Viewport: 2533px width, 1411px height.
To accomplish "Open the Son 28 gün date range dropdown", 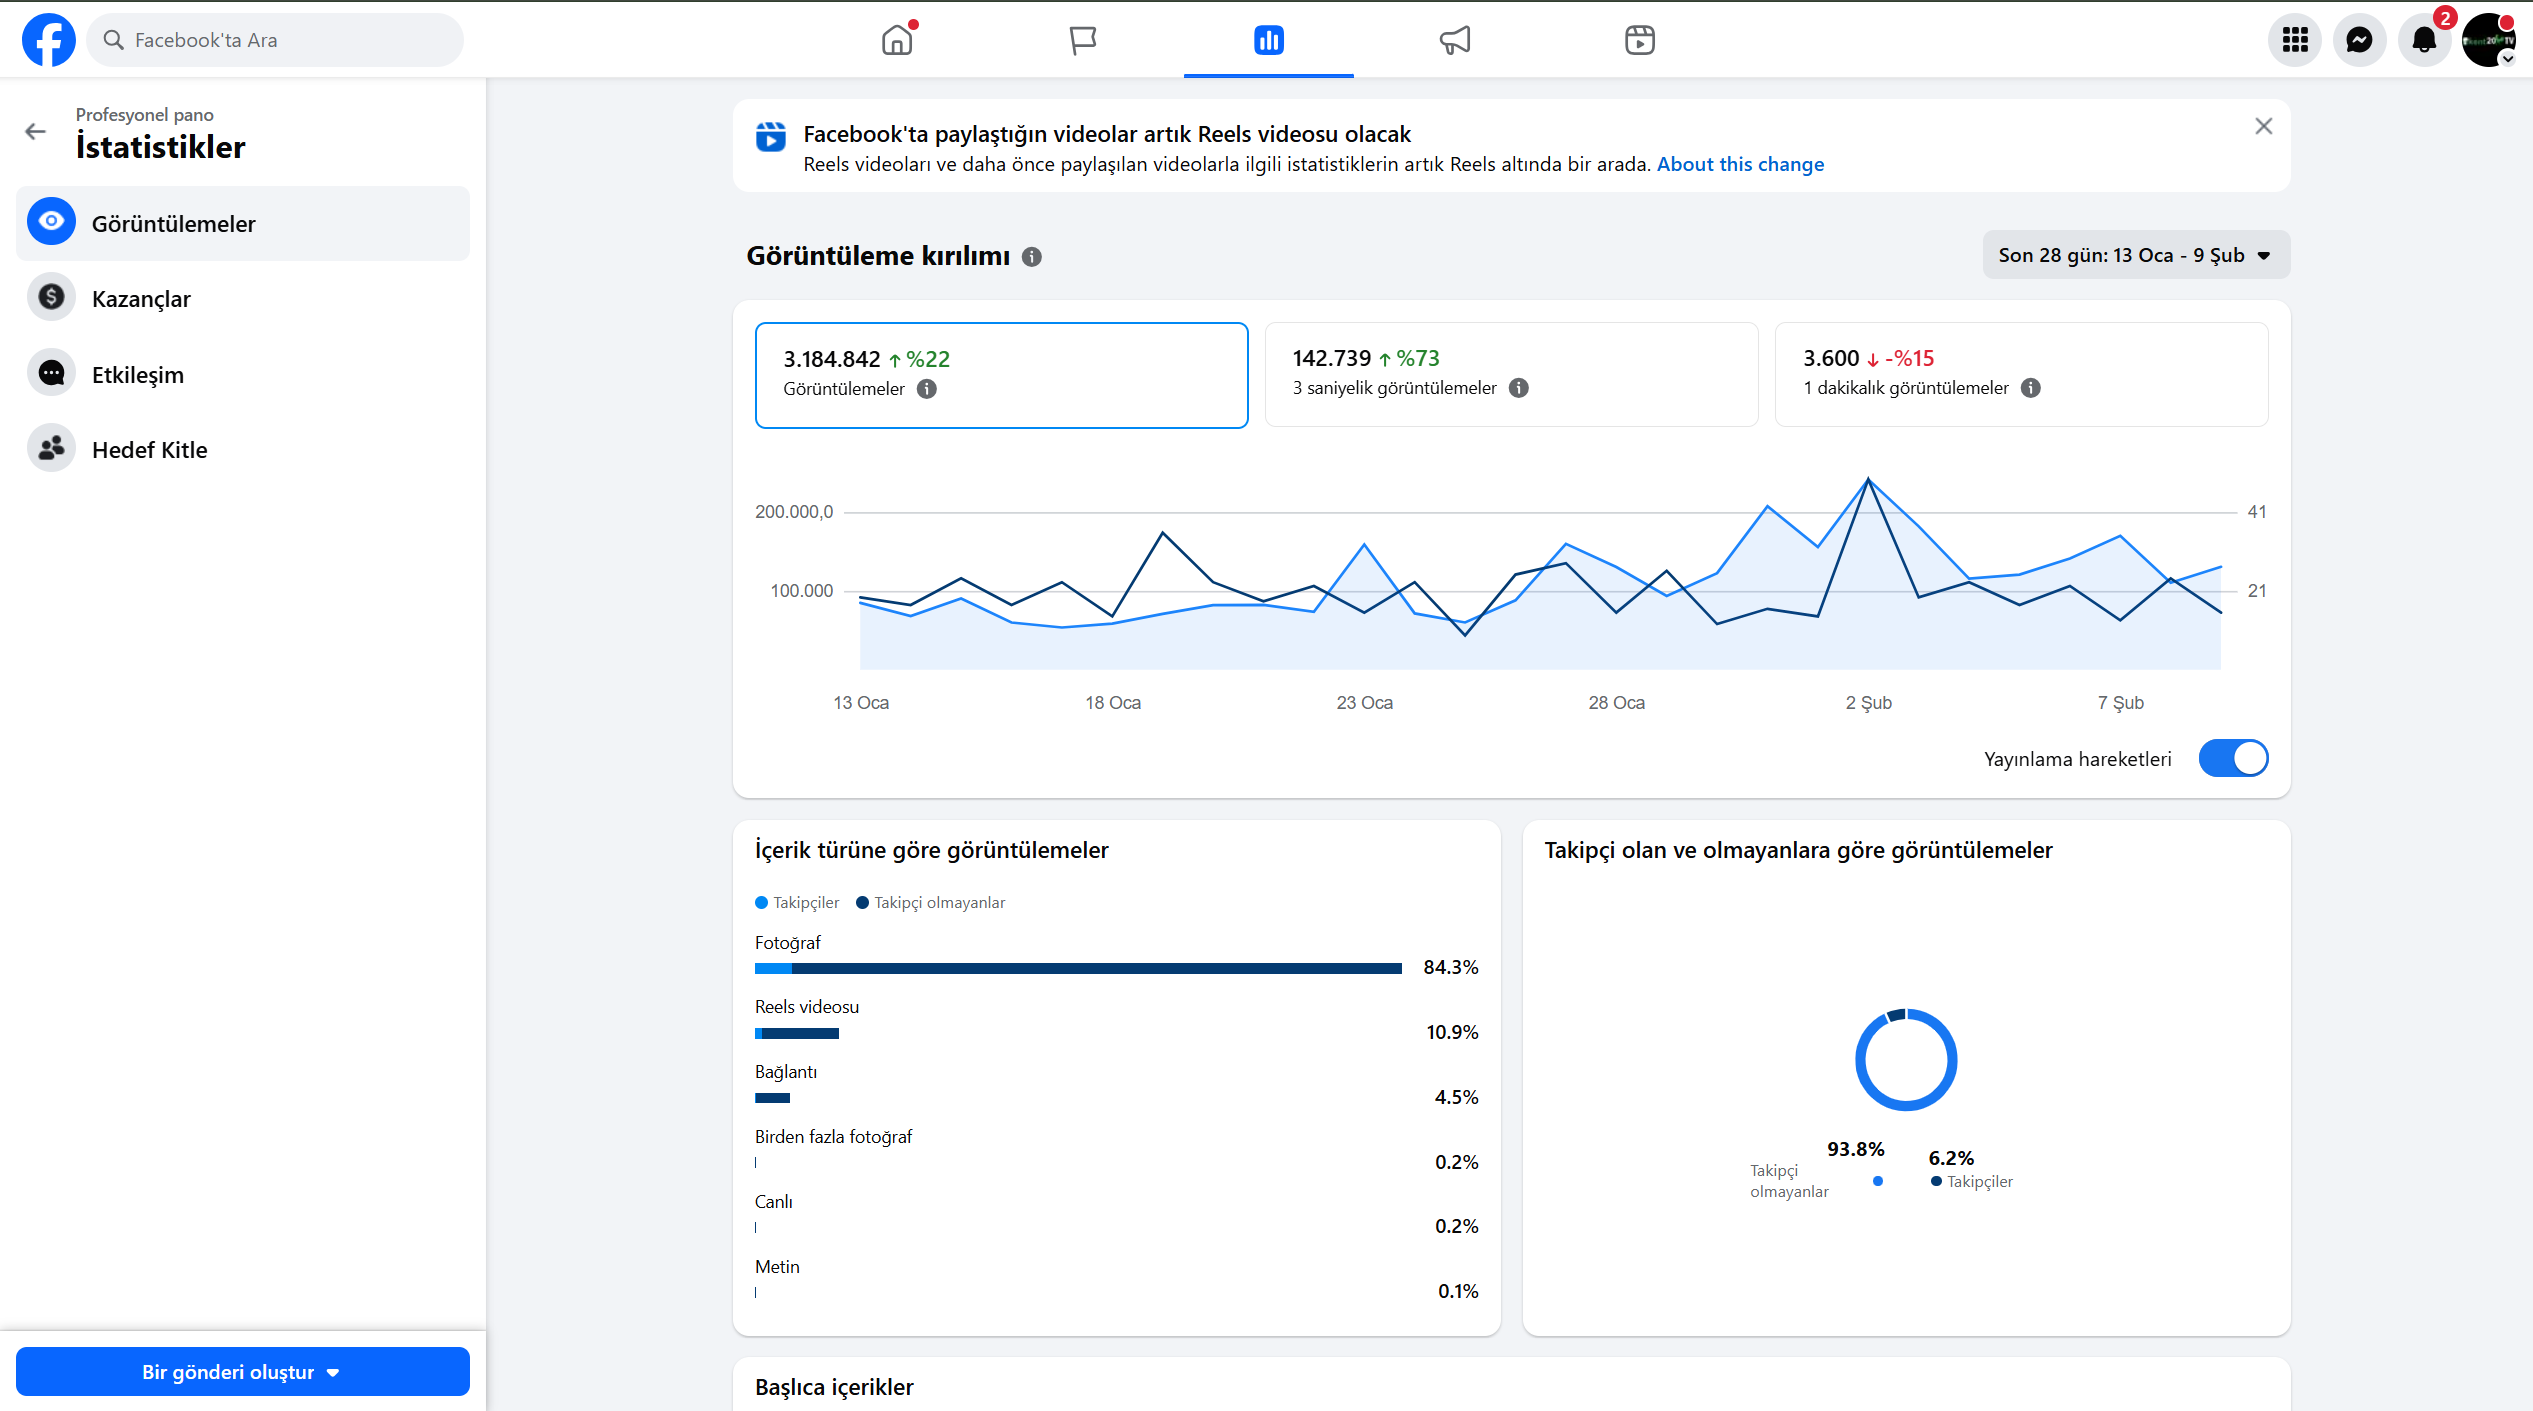I will [x=2136, y=255].
